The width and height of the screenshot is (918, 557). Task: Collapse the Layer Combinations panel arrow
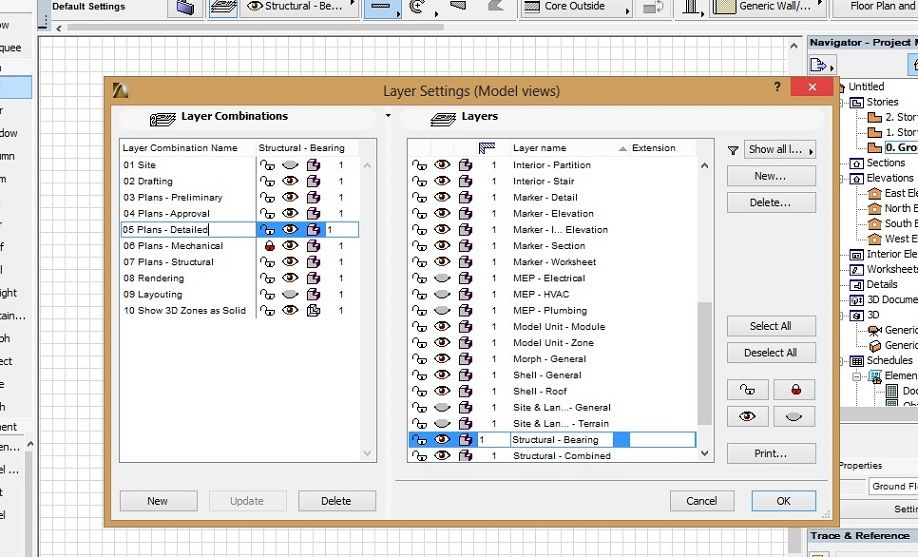click(388, 117)
